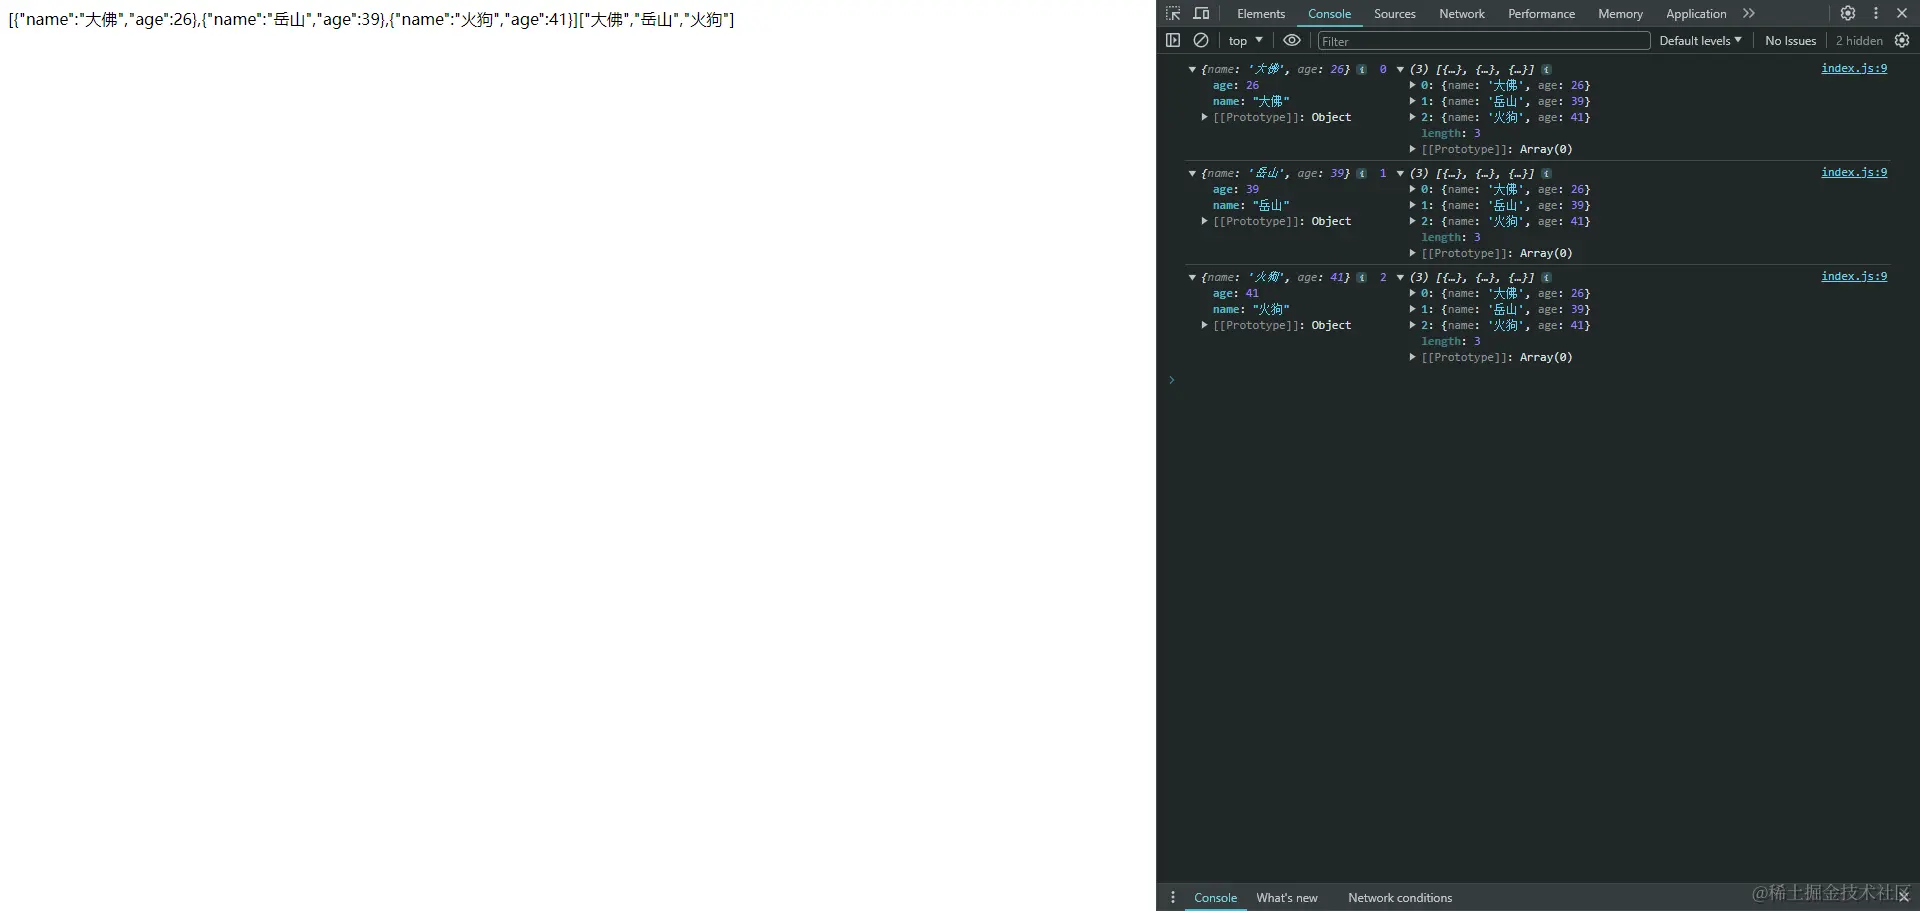Create a live expression with the eye icon
The width and height of the screenshot is (1920, 911).
pos(1290,40)
